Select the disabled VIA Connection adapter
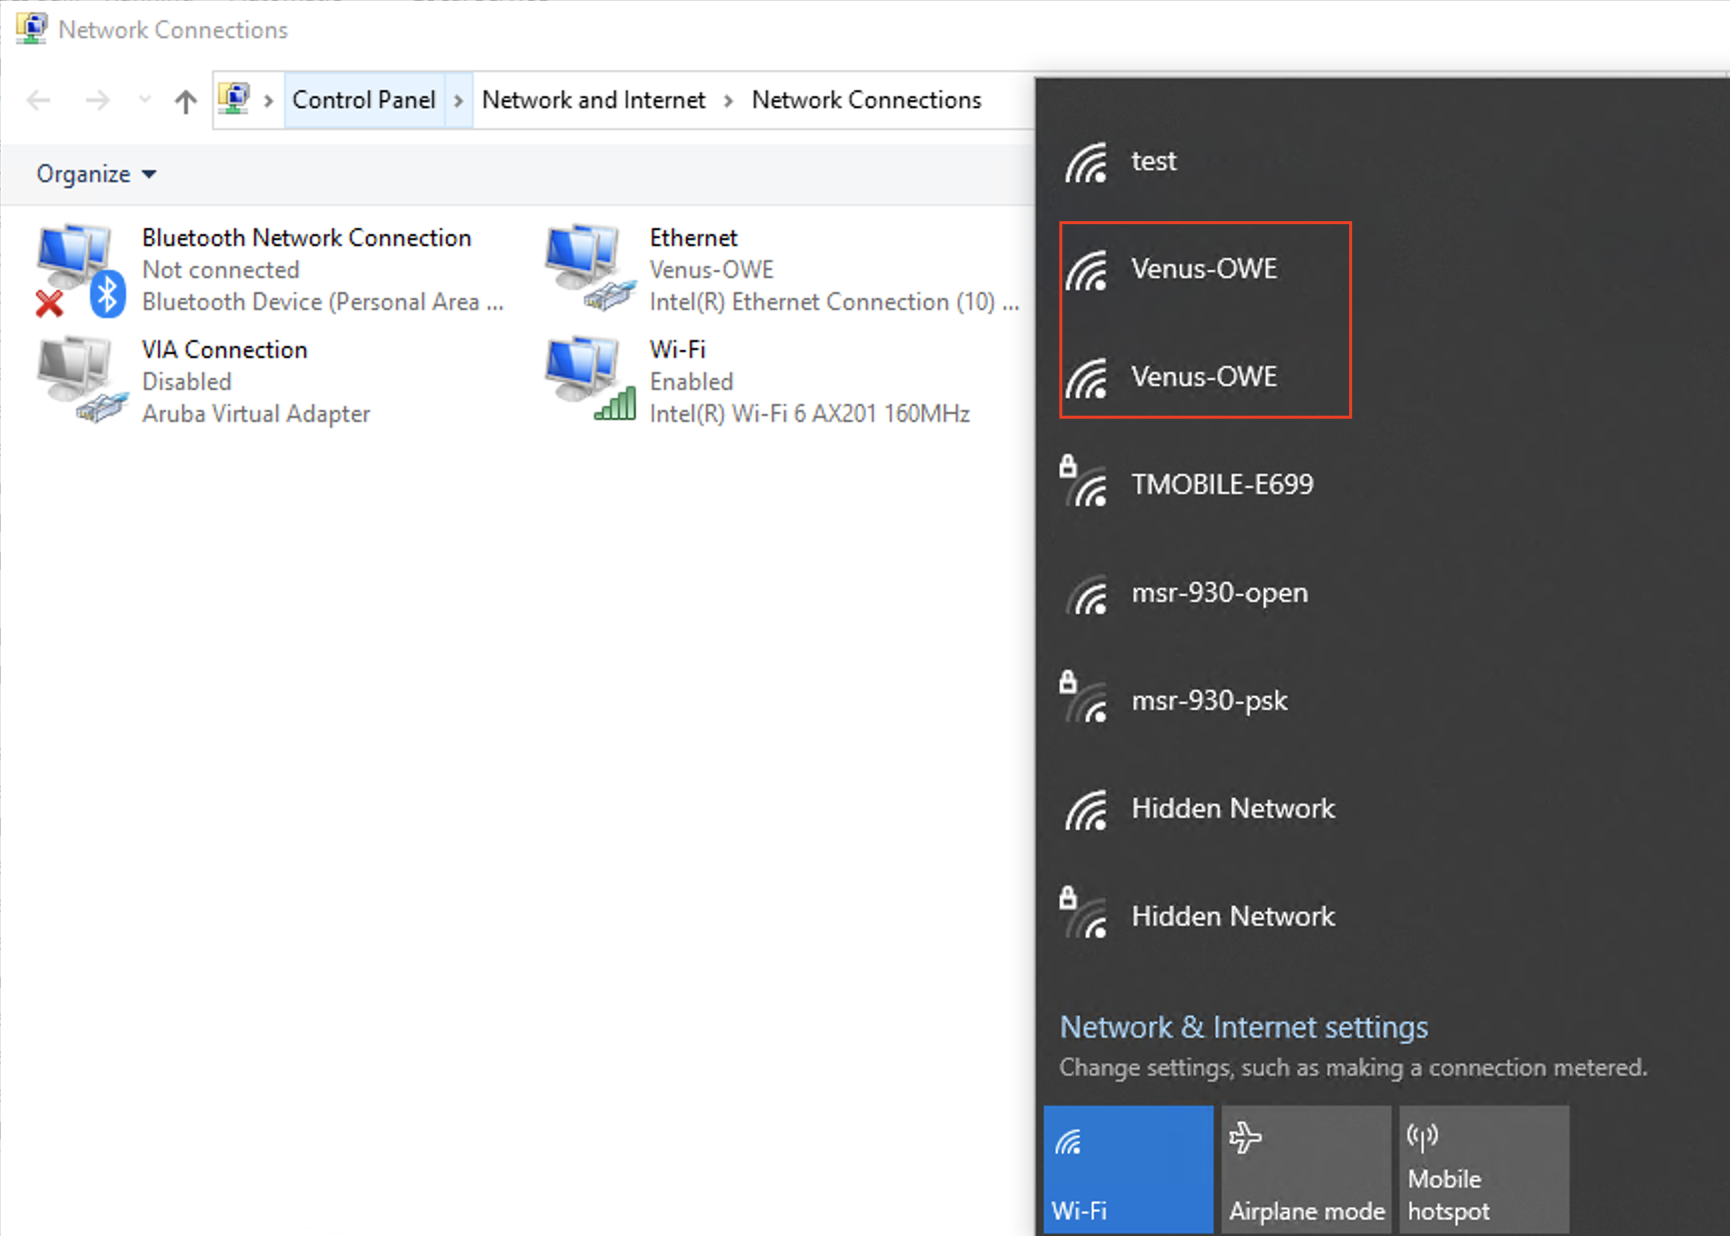Image resolution: width=1730 pixels, height=1236 pixels. (x=224, y=350)
